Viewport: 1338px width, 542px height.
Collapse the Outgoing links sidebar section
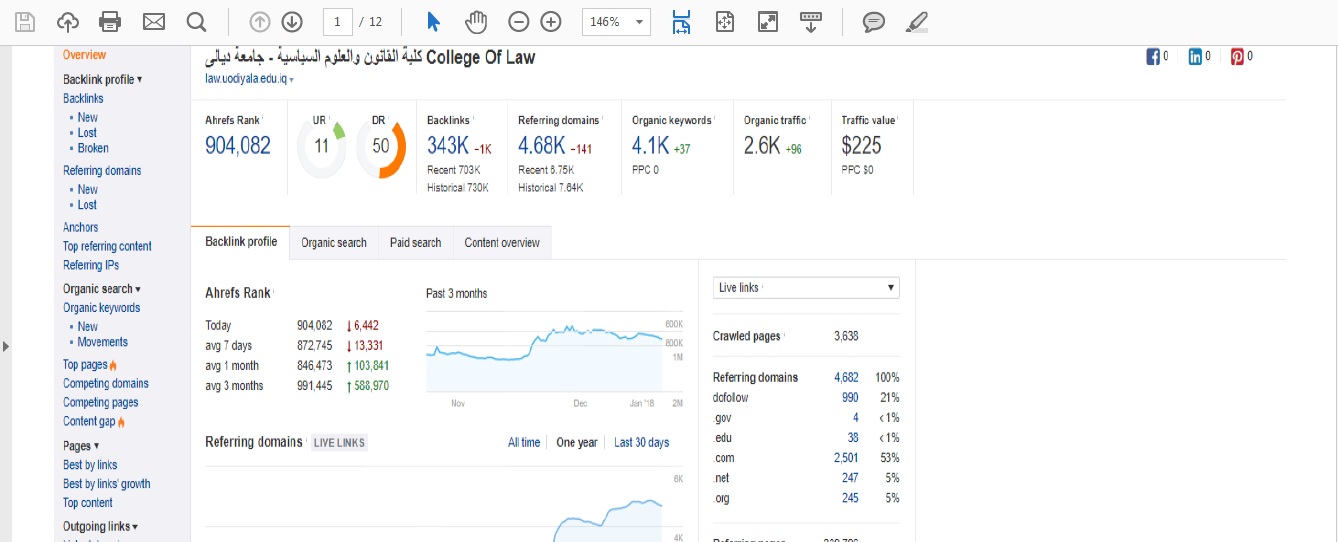100,526
